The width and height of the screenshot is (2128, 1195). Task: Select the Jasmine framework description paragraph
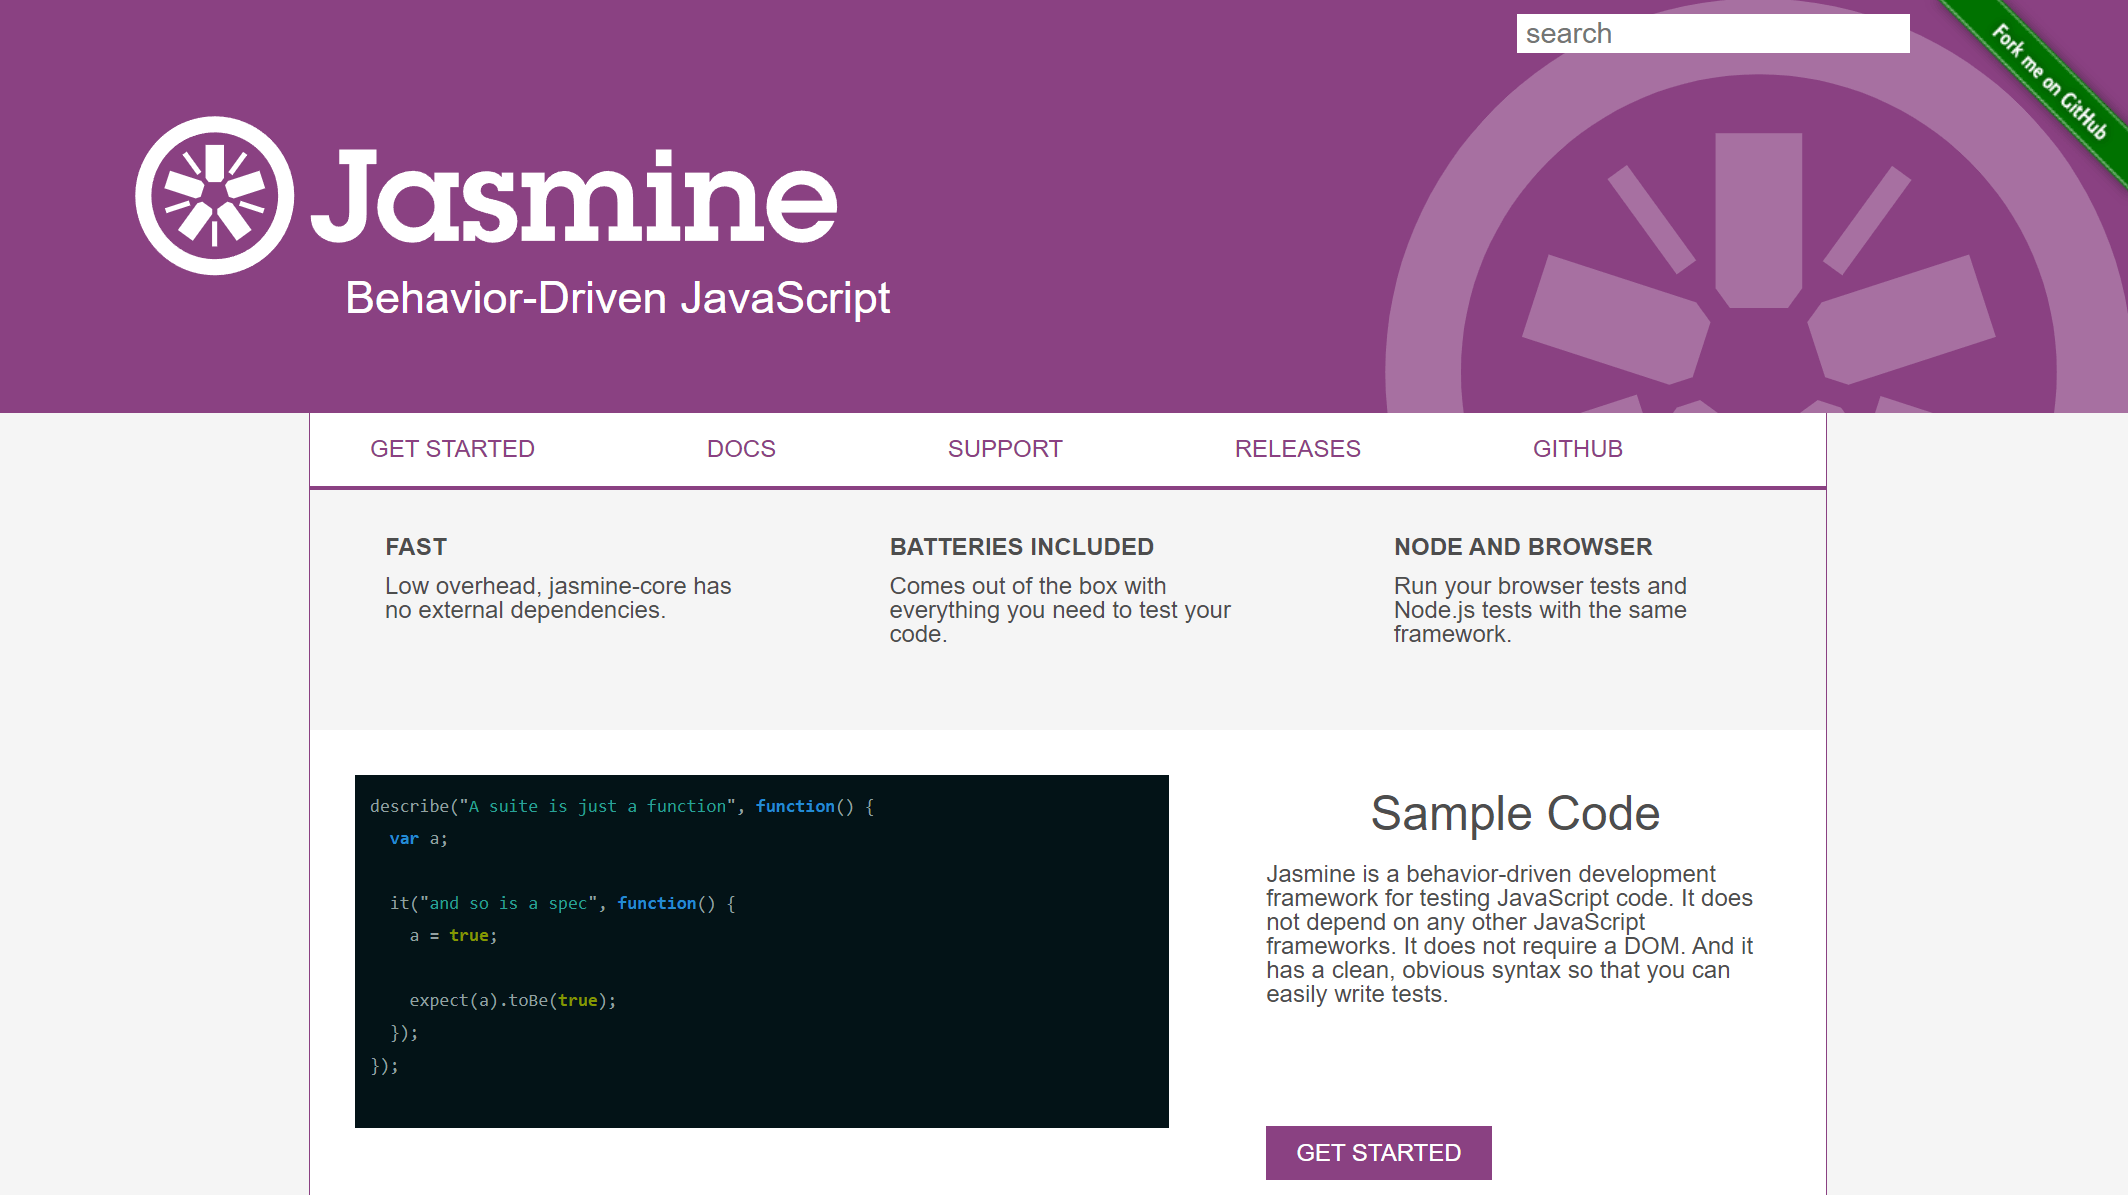(x=1510, y=934)
